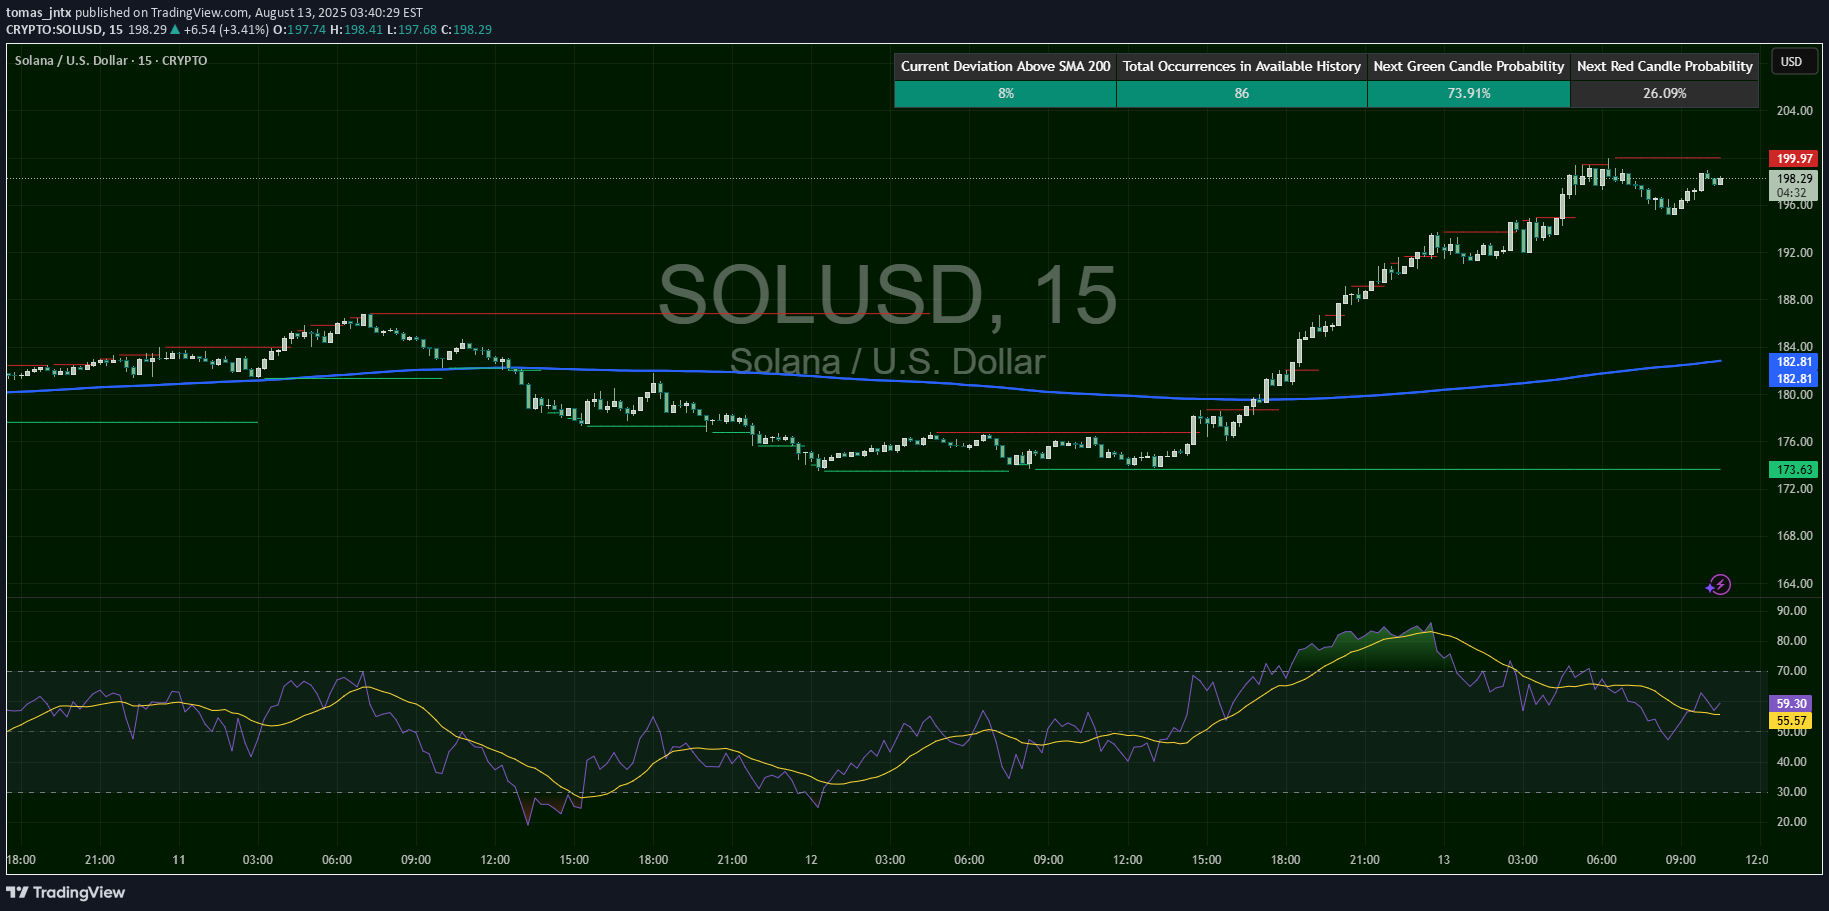Click the RSI 90.00 axis label

point(1791,611)
